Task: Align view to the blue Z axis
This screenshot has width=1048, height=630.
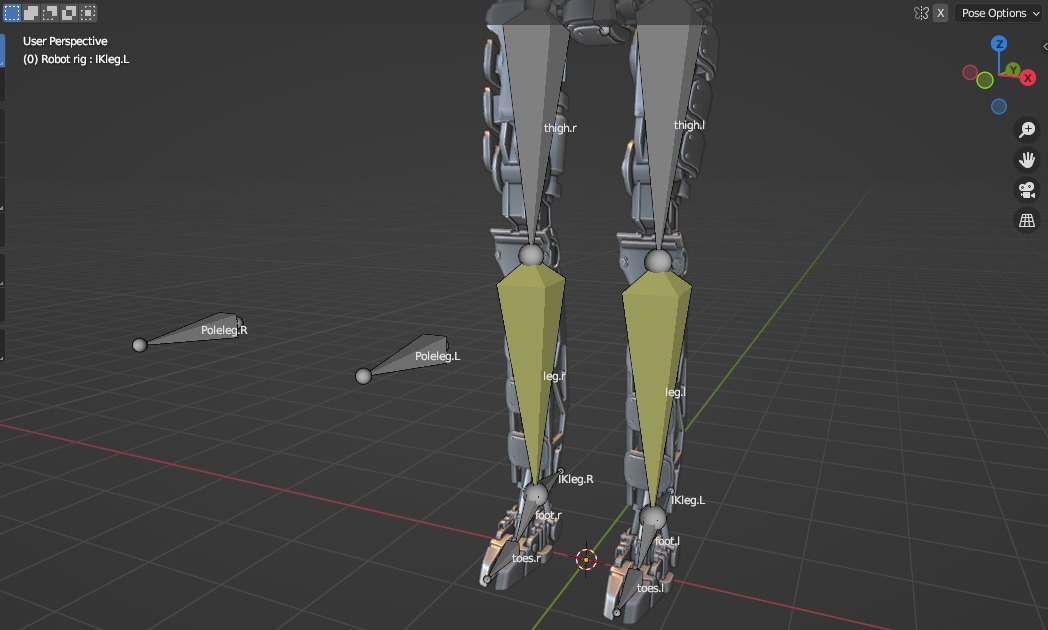Action: pyautogui.click(x=999, y=44)
